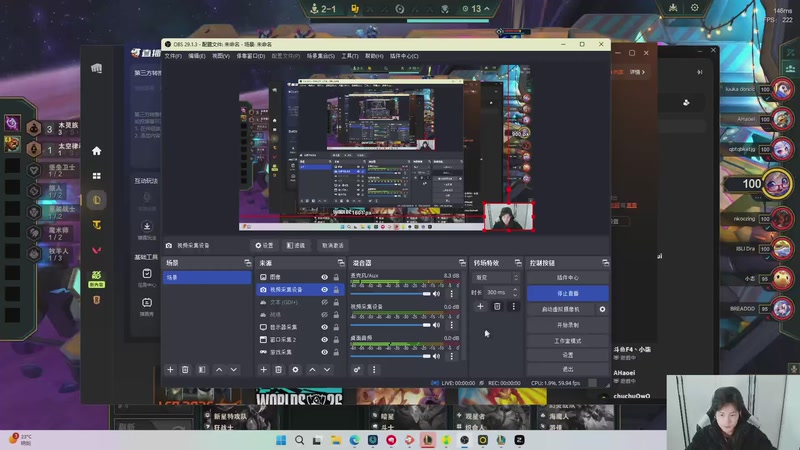Screen dimensions: 800x450
Task: Toggle the lock on the 图像 source
Action: [336, 277]
